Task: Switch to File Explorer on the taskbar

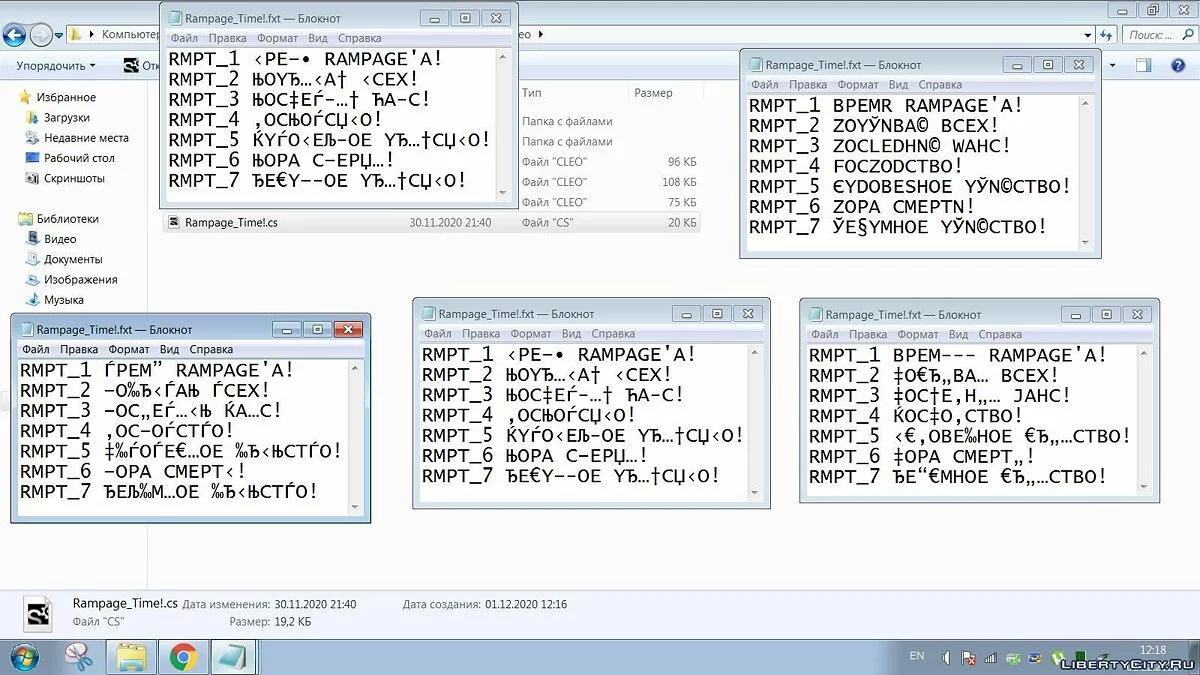Action: (x=131, y=656)
